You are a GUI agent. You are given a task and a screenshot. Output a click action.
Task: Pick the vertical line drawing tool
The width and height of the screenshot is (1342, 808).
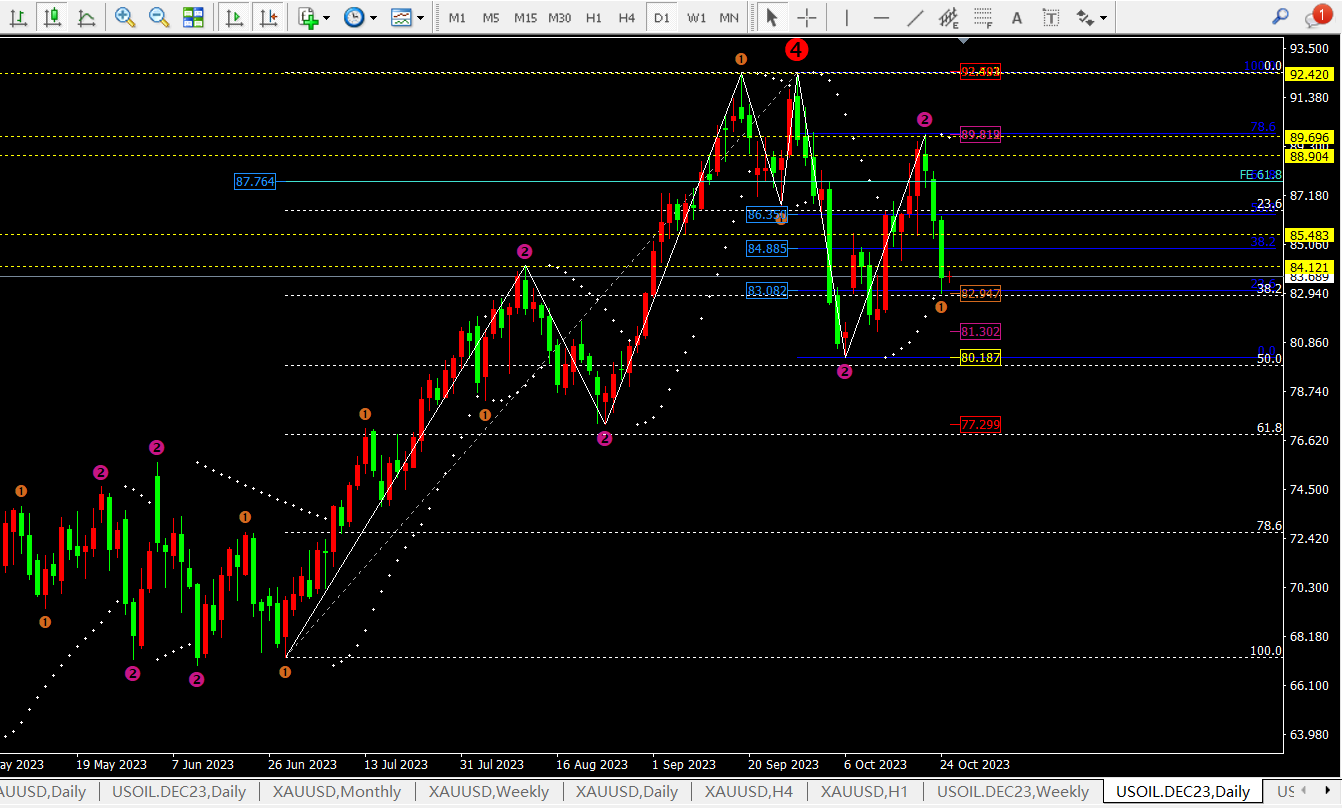pyautogui.click(x=847, y=17)
